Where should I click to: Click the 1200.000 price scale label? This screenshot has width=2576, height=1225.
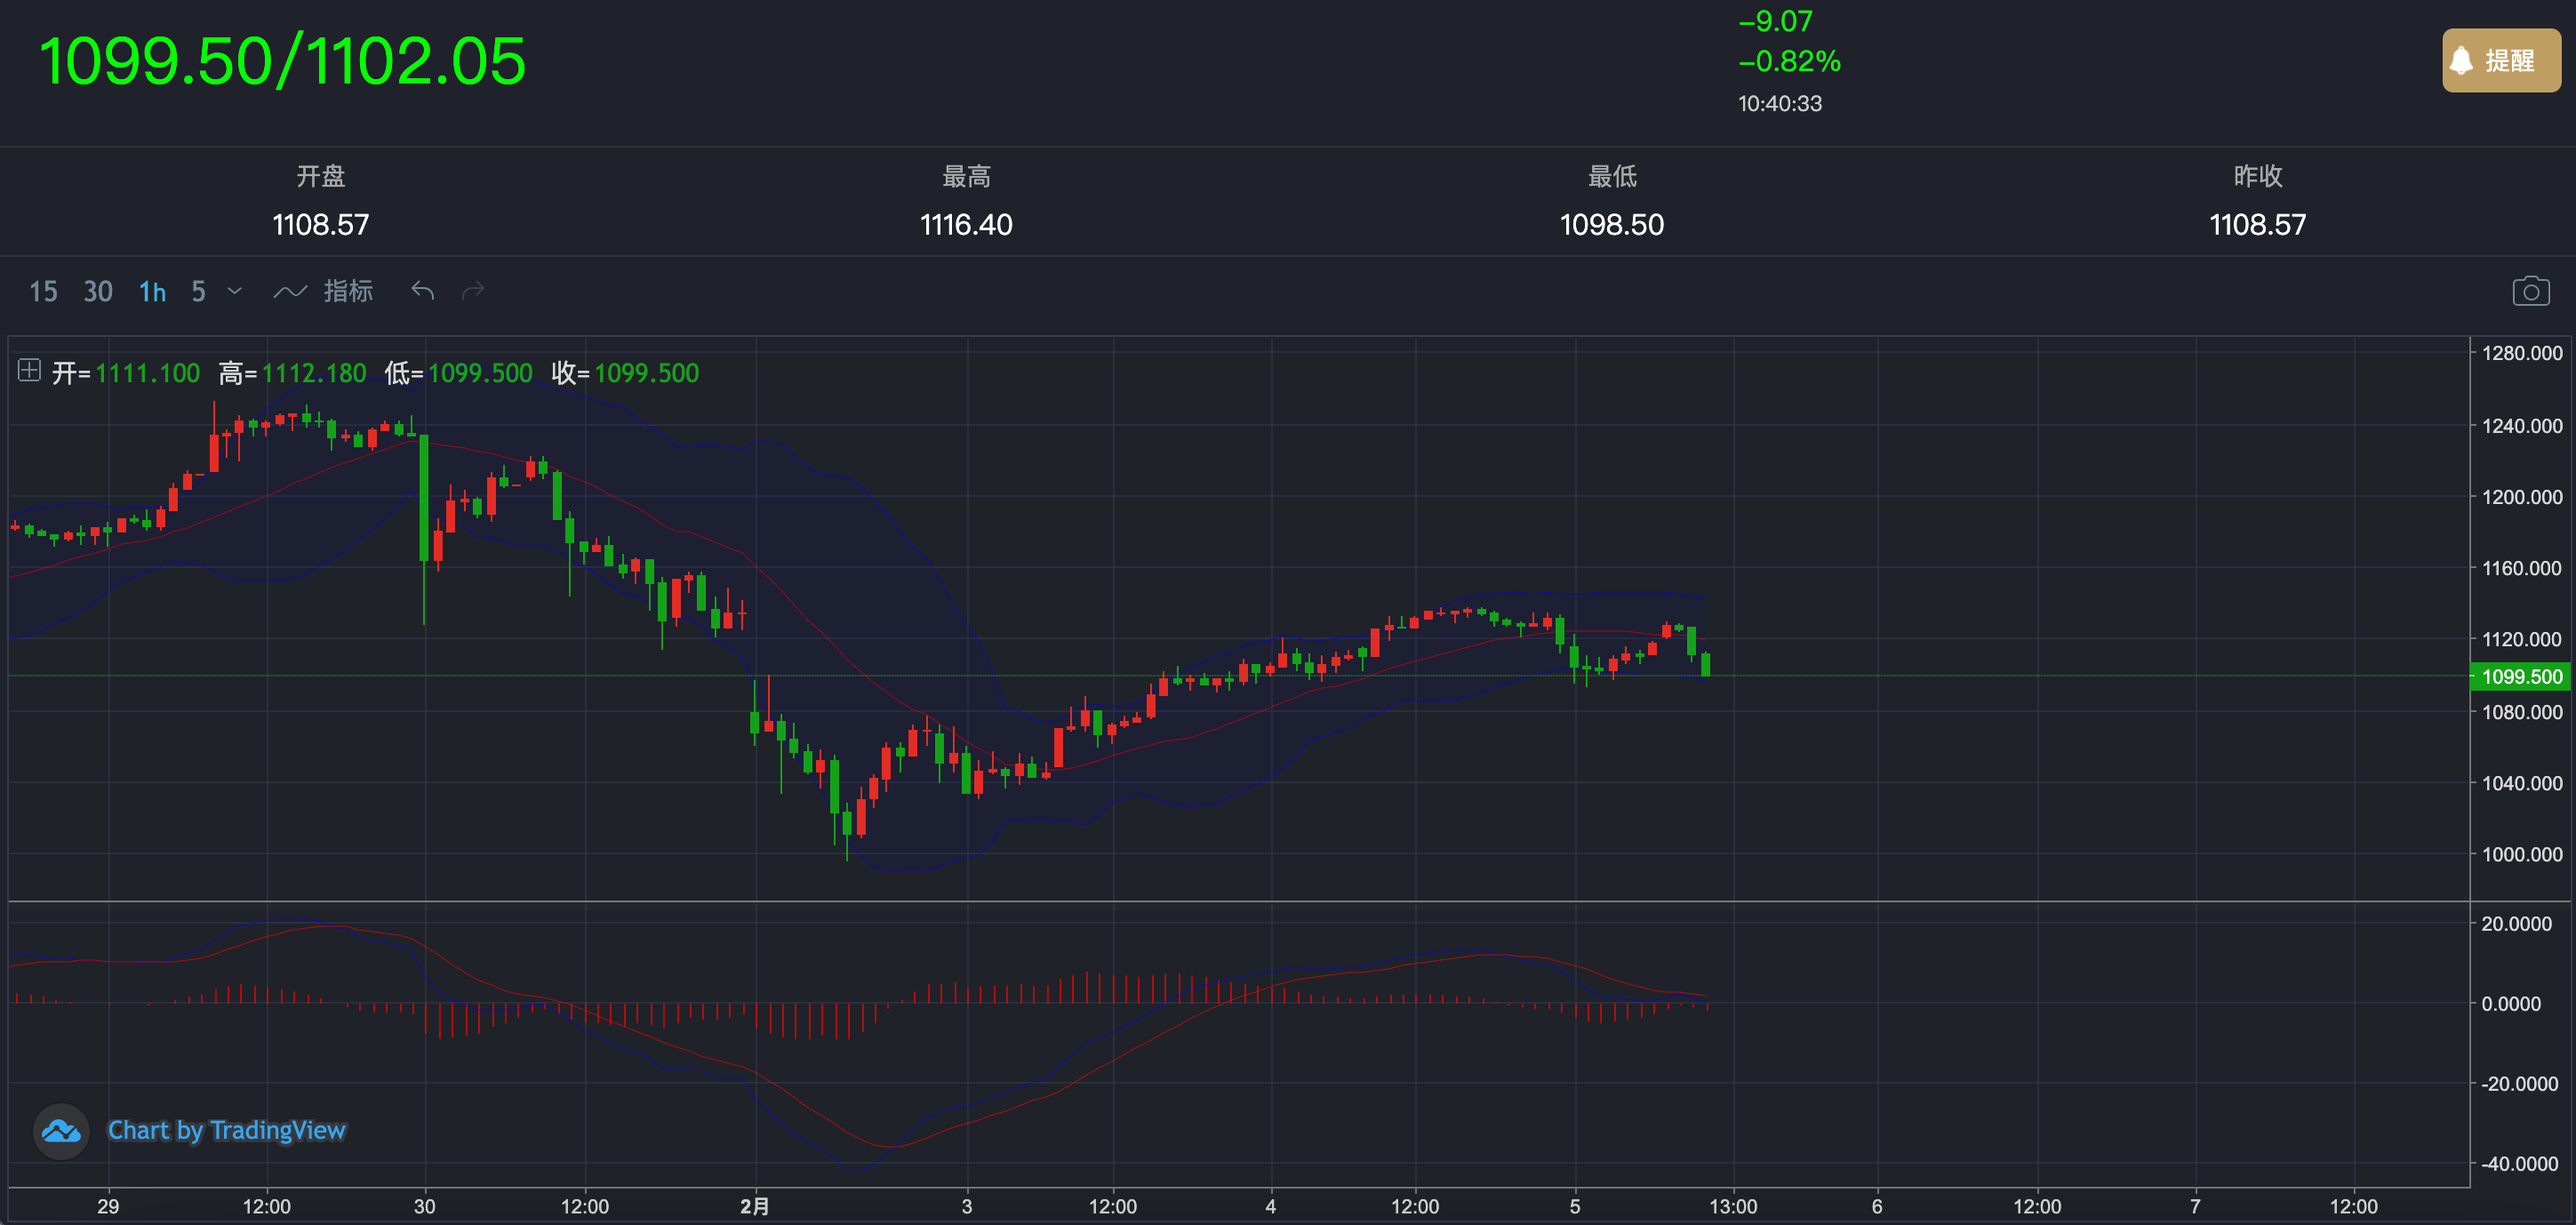coord(2521,497)
